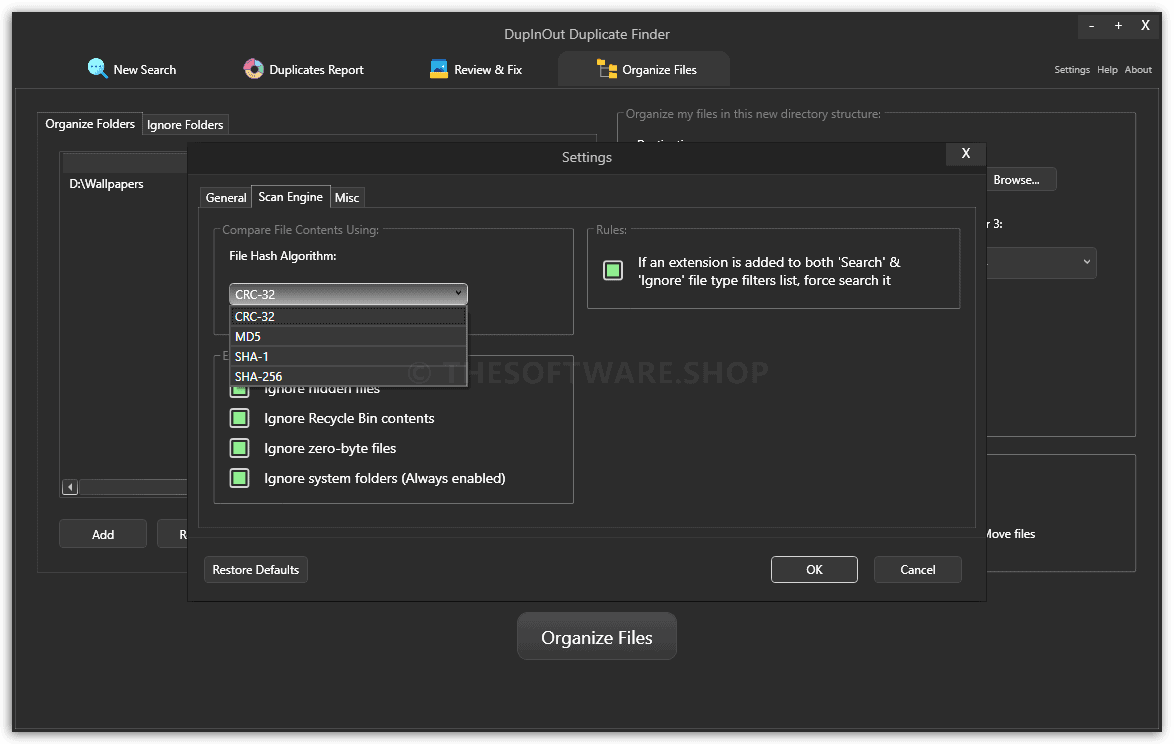Pick SHA-256 hash algorithm option
Image resolution: width=1174 pixels, height=744 pixels.
tap(348, 376)
